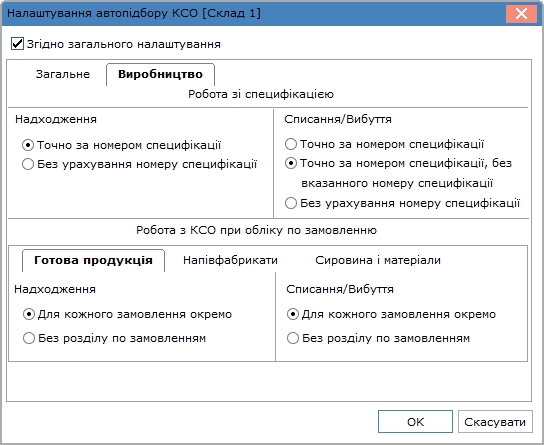Toggle the 'Згідно загального налаштування' checkbox

pyautogui.click(x=17, y=44)
